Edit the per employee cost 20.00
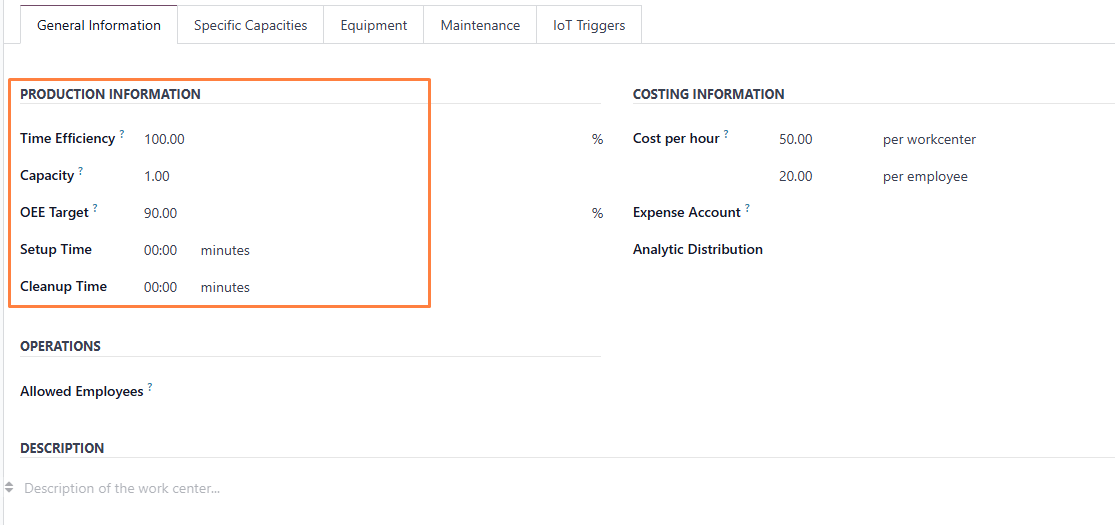Screen dimensions: 1115x525 pyautogui.click(x=795, y=176)
